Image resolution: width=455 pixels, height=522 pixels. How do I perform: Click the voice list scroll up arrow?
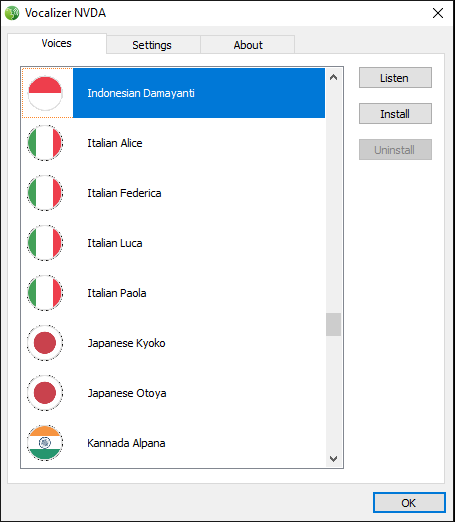333,77
